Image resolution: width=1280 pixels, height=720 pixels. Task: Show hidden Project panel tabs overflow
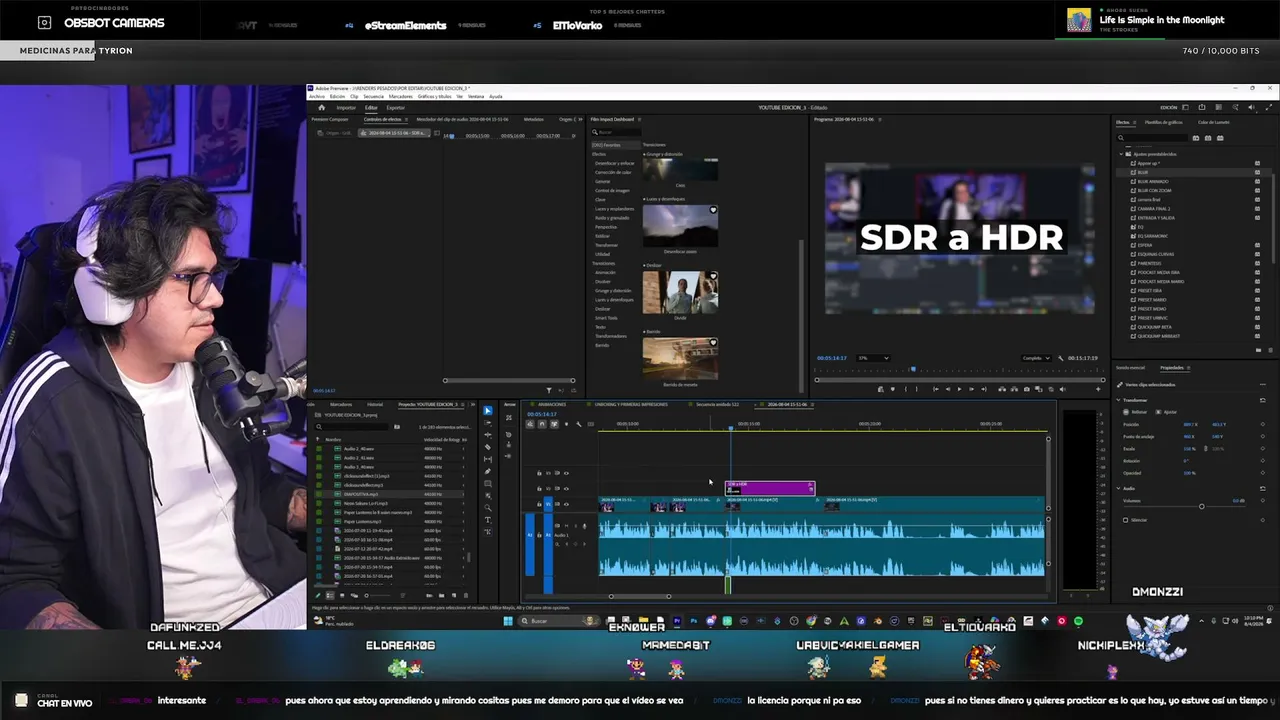click(474, 404)
